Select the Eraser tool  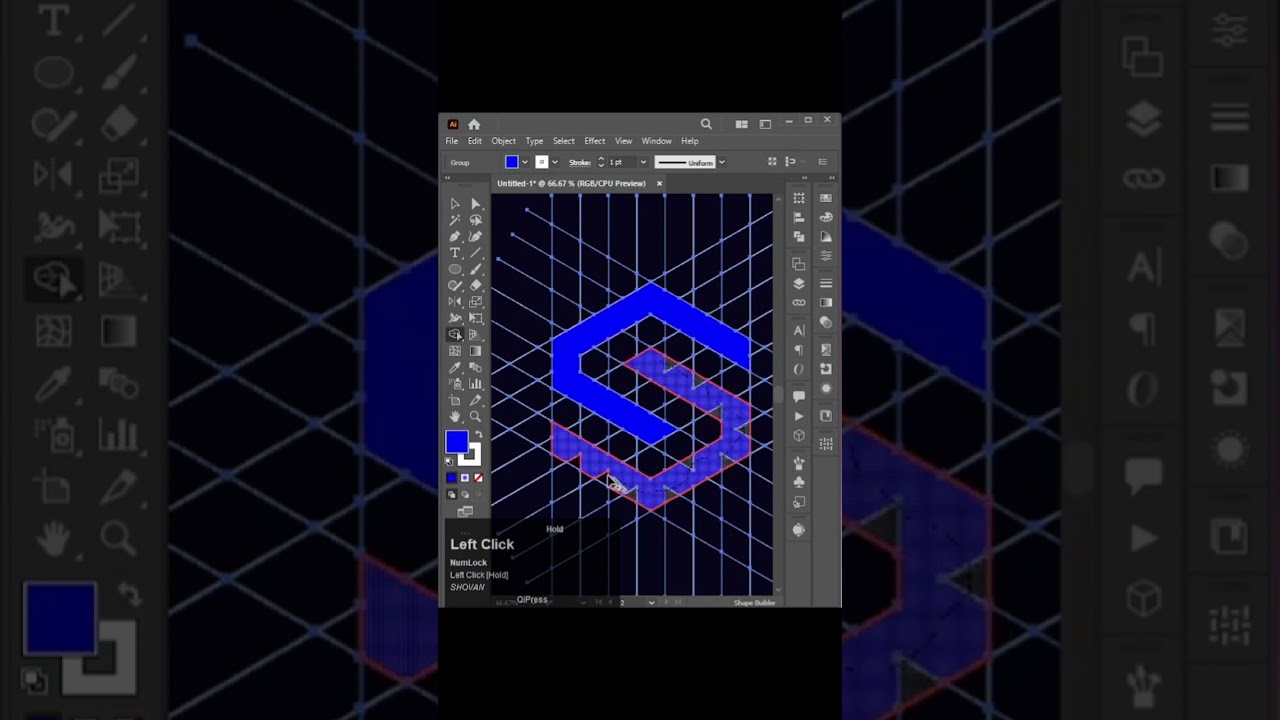pyautogui.click(x=475, y=285)
